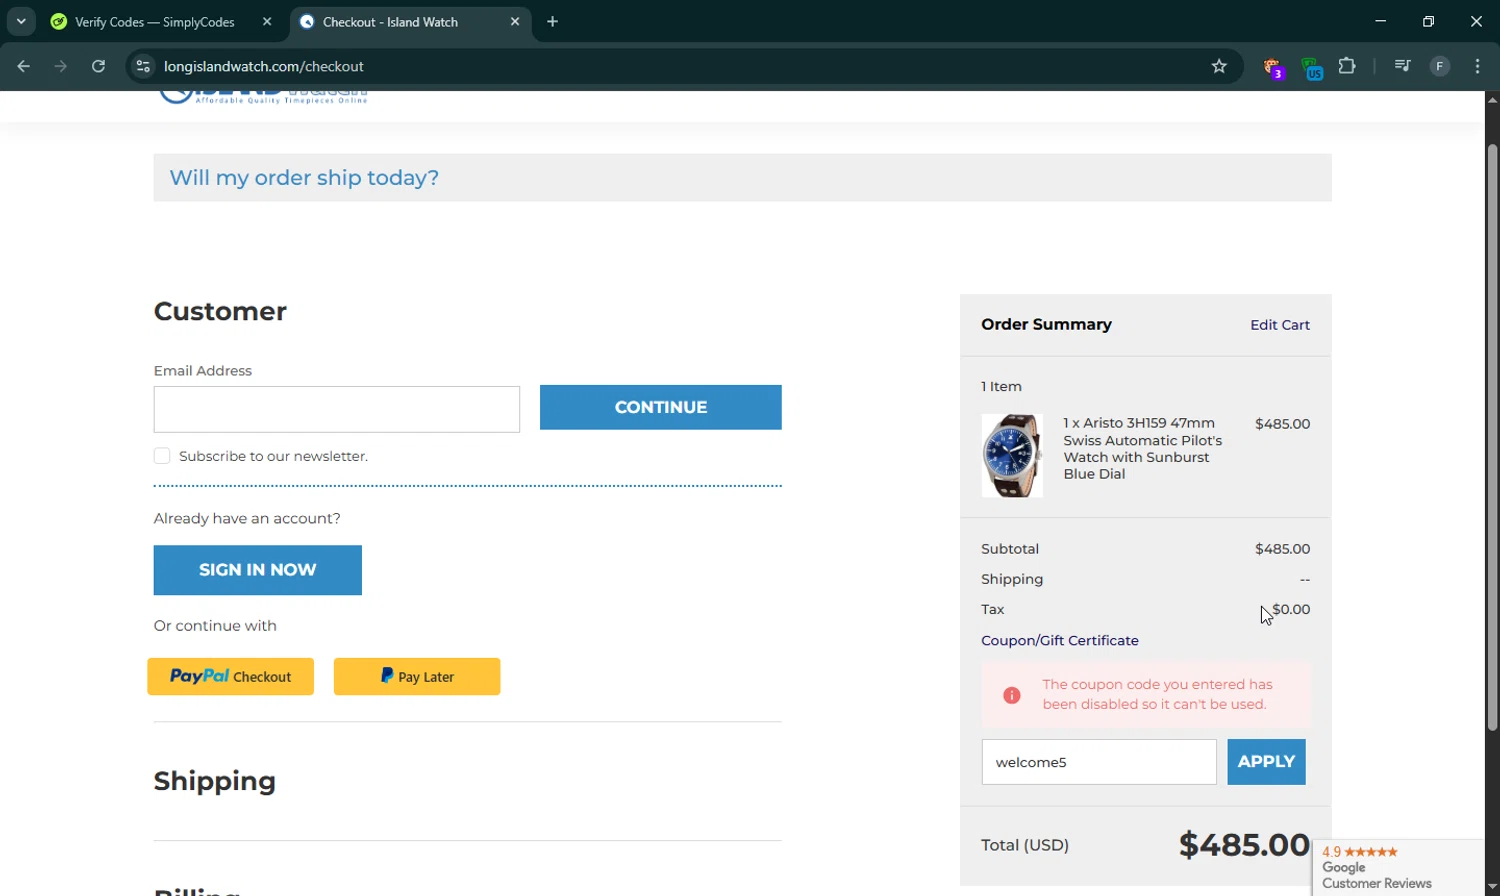Open the Extensions puzzle menu

tap(1347, 66)
